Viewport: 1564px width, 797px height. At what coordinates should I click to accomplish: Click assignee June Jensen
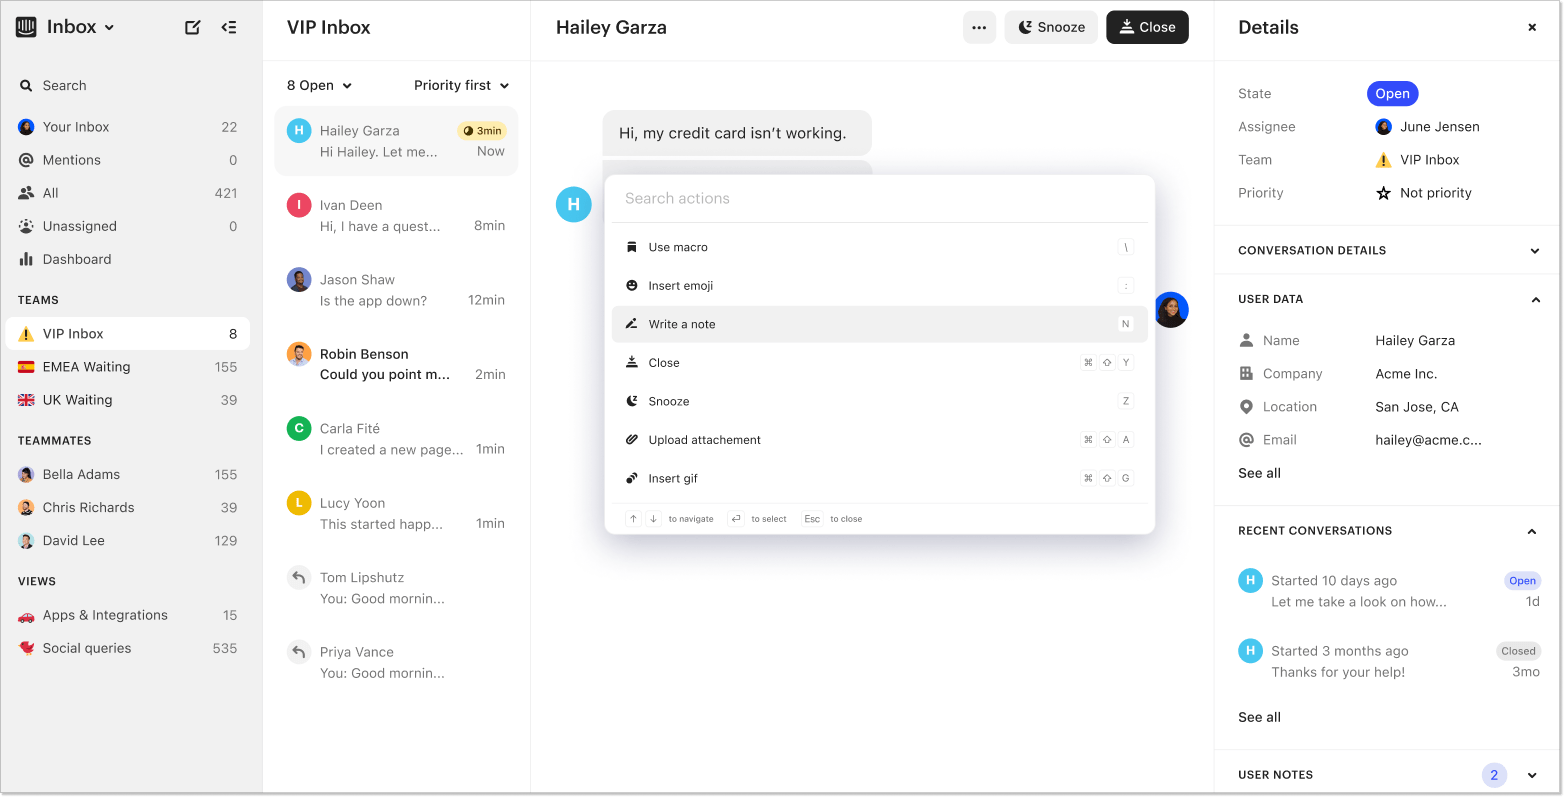[x=1428, y=127]
